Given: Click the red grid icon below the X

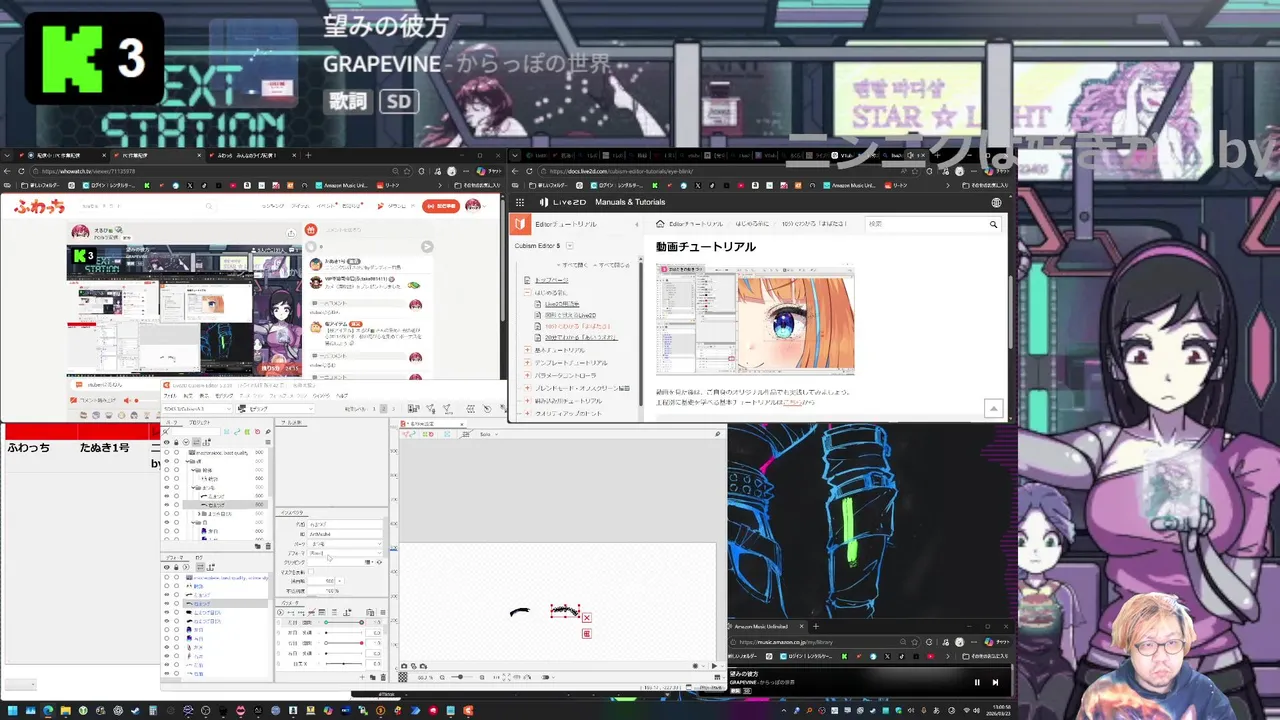Looking at the screenshot, I should 587,634.
